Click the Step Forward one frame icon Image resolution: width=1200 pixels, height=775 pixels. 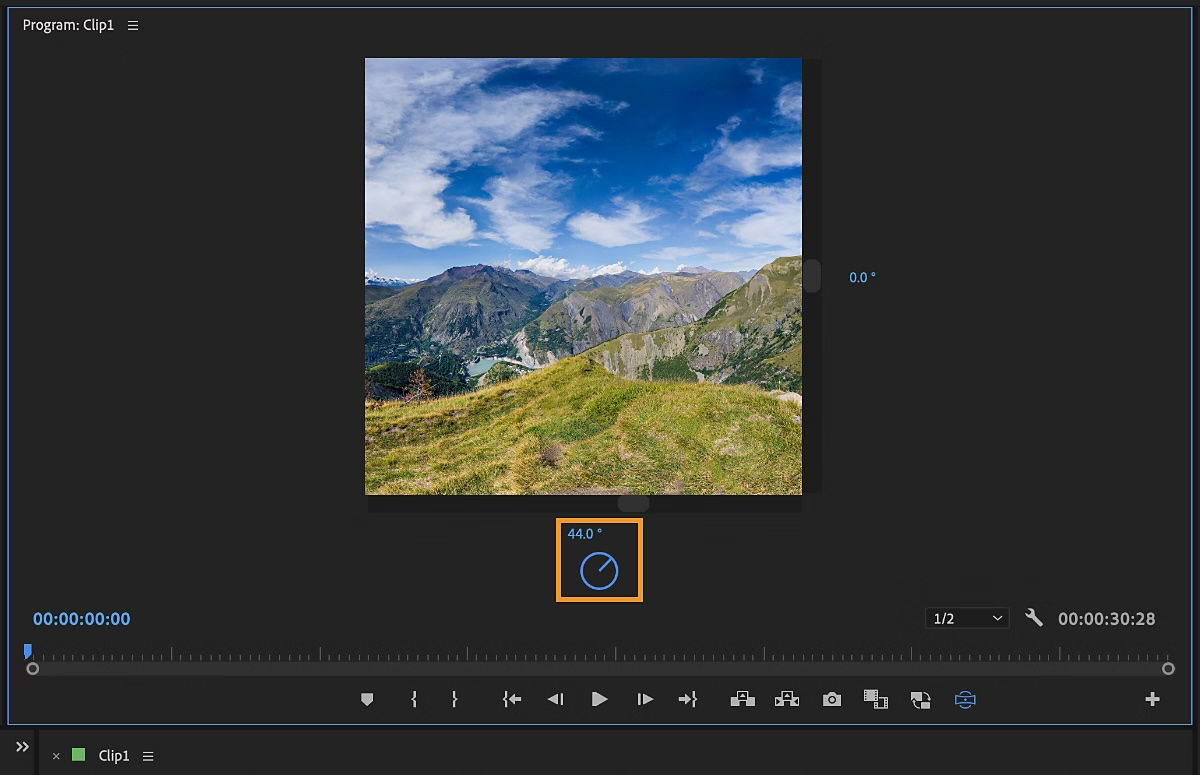(x=645, y=699)
